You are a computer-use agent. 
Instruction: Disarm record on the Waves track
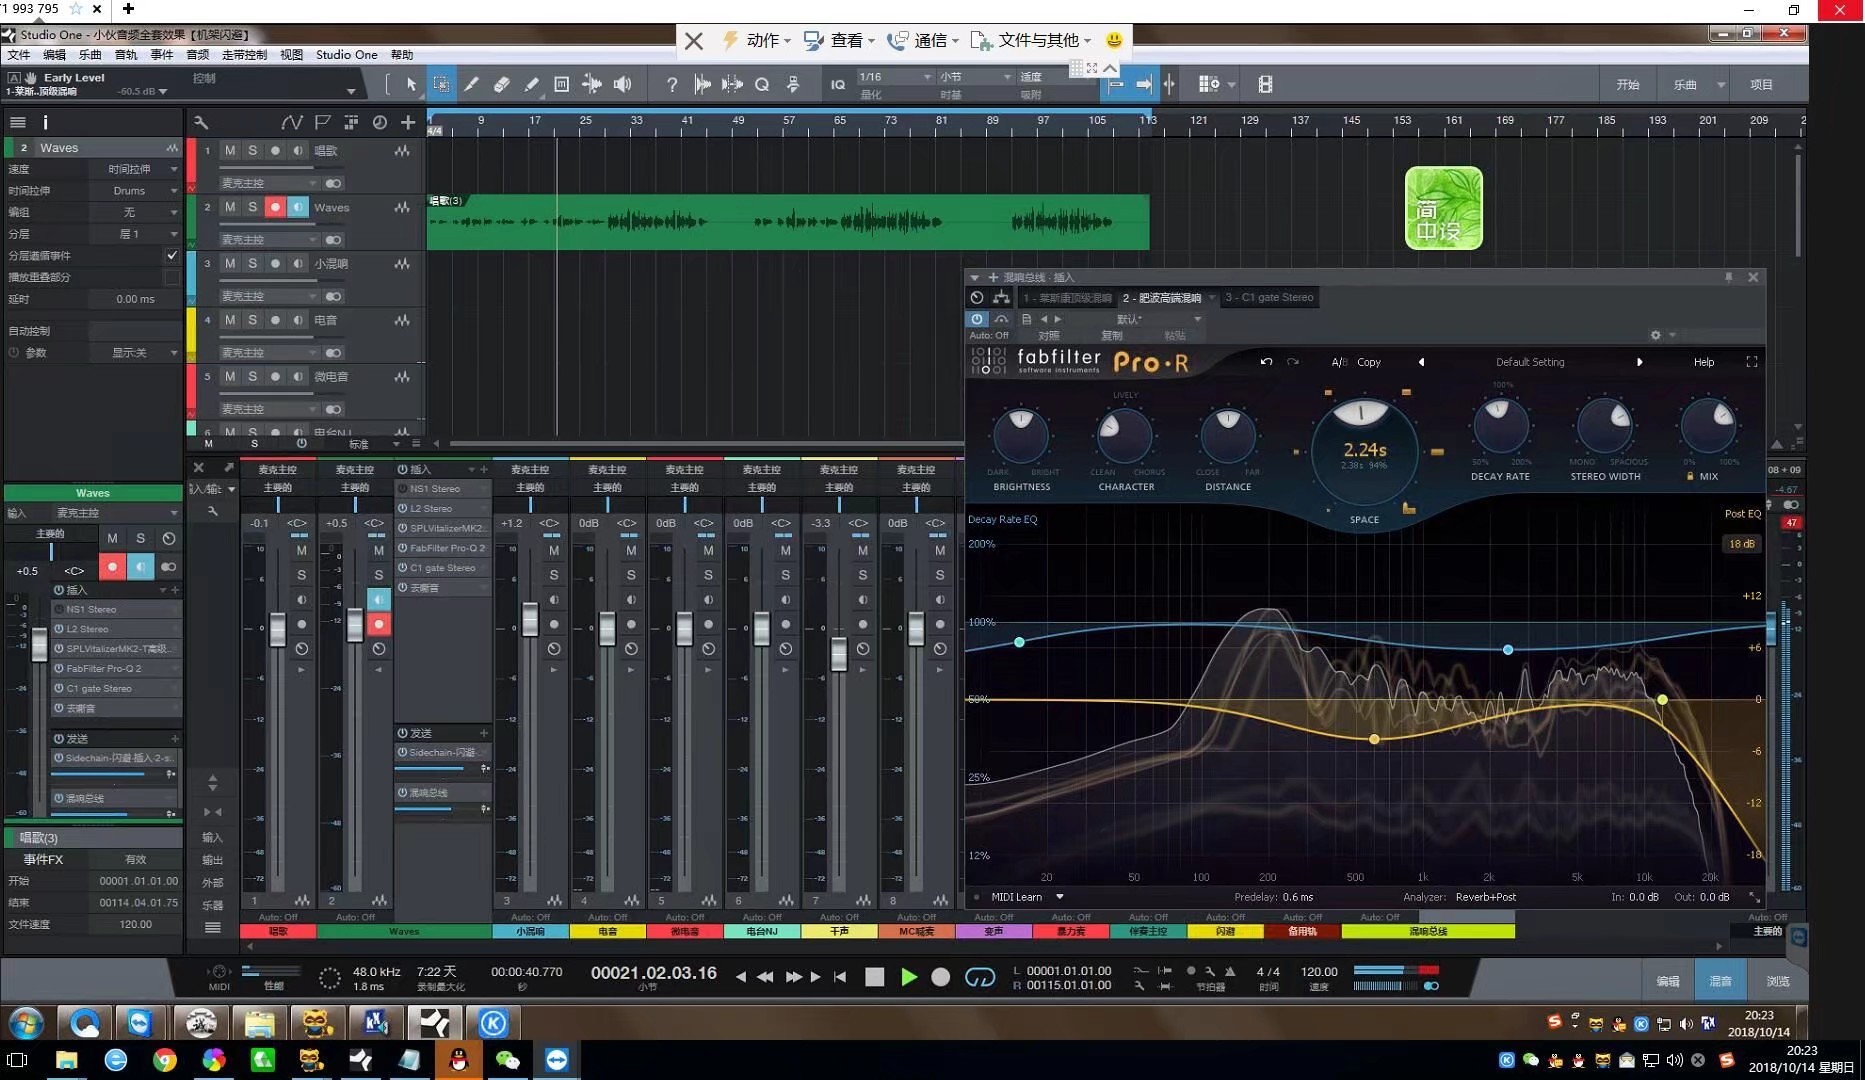tap(275, 207)
